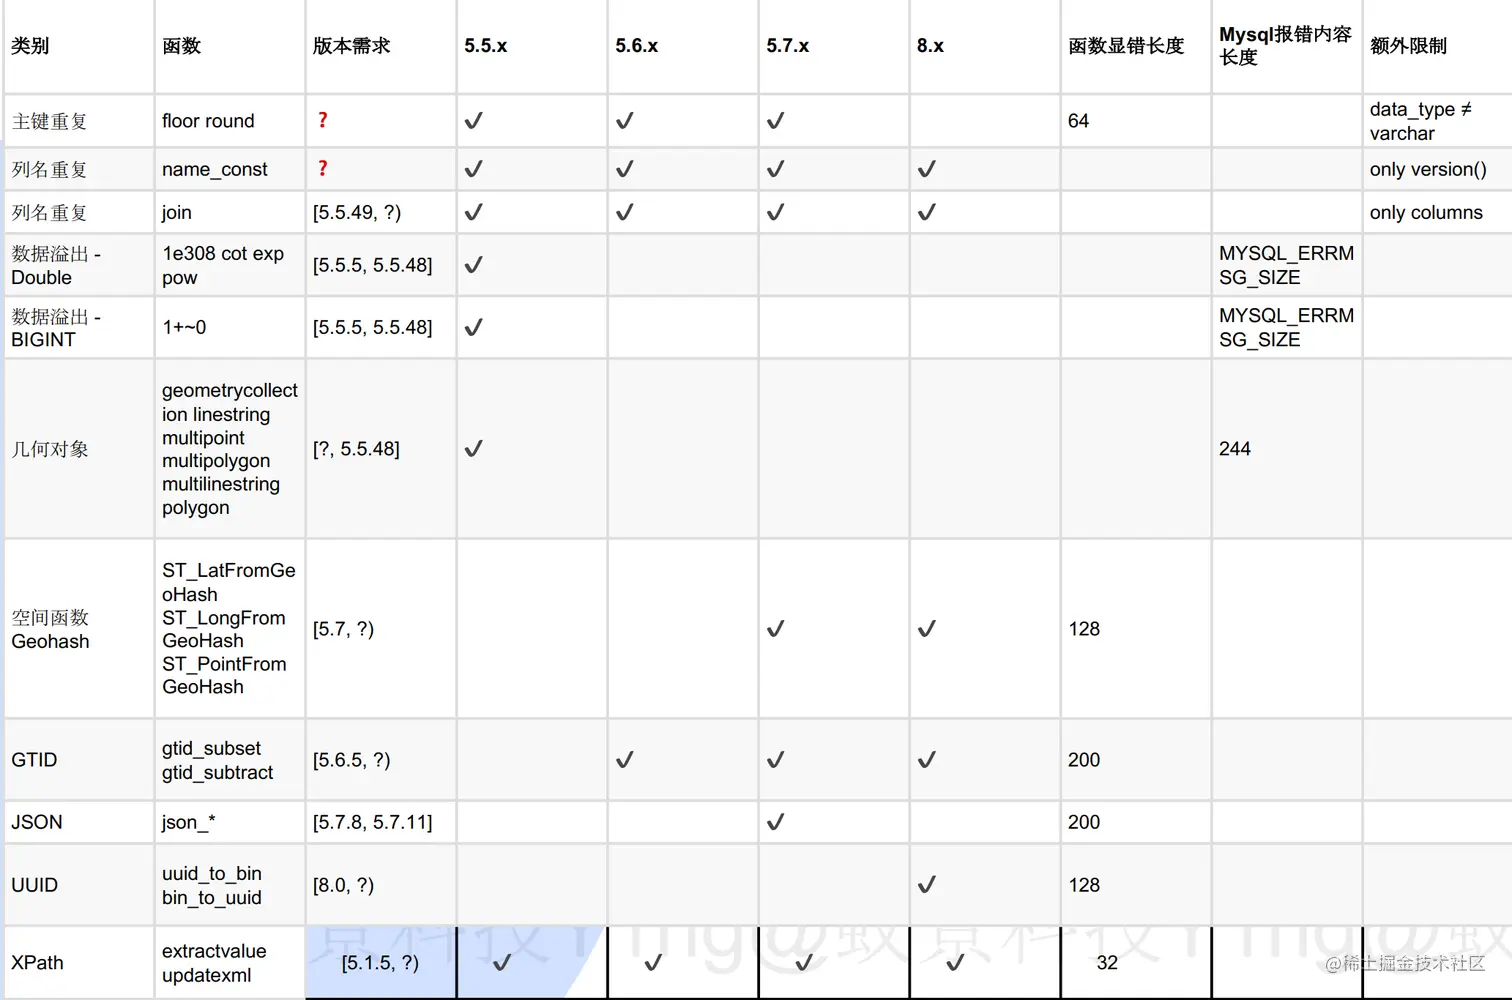Click the data_type ≠ varchar cell
The image size is (1512, 1000).
pyautogui.click(x=1438, y=121)
